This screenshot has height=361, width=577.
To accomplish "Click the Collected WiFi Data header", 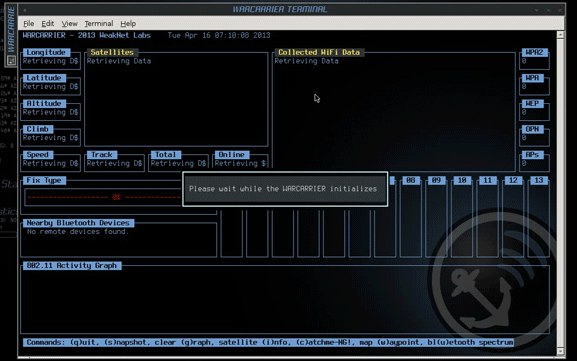I will (x=319, y=52).
